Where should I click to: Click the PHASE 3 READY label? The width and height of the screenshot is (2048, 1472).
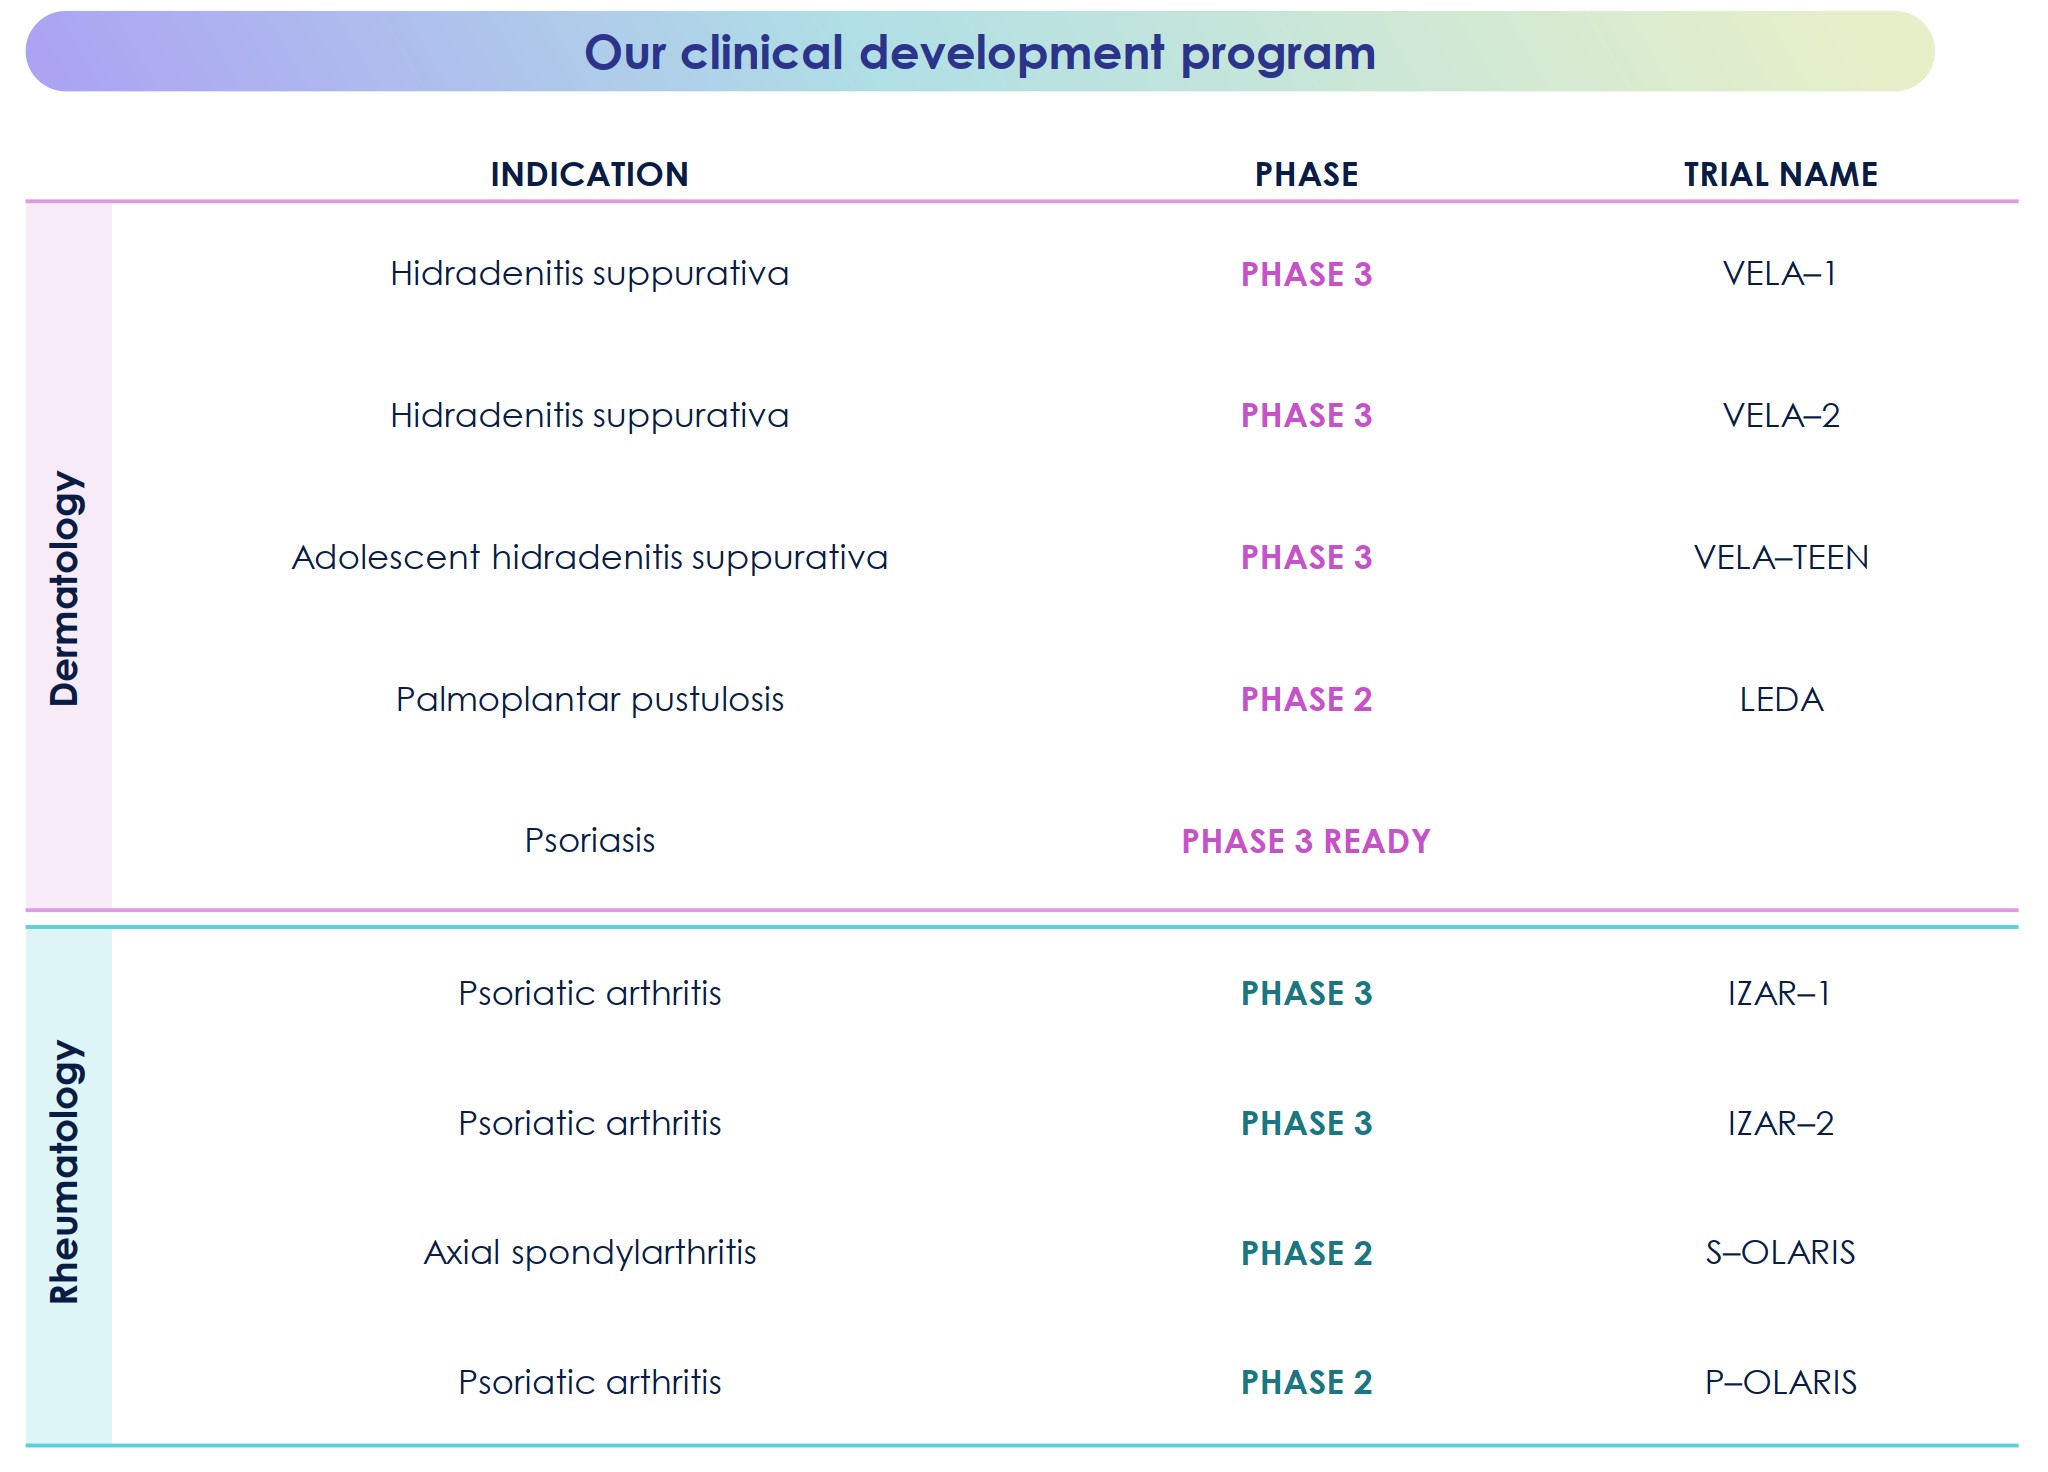coord(1305,841)
